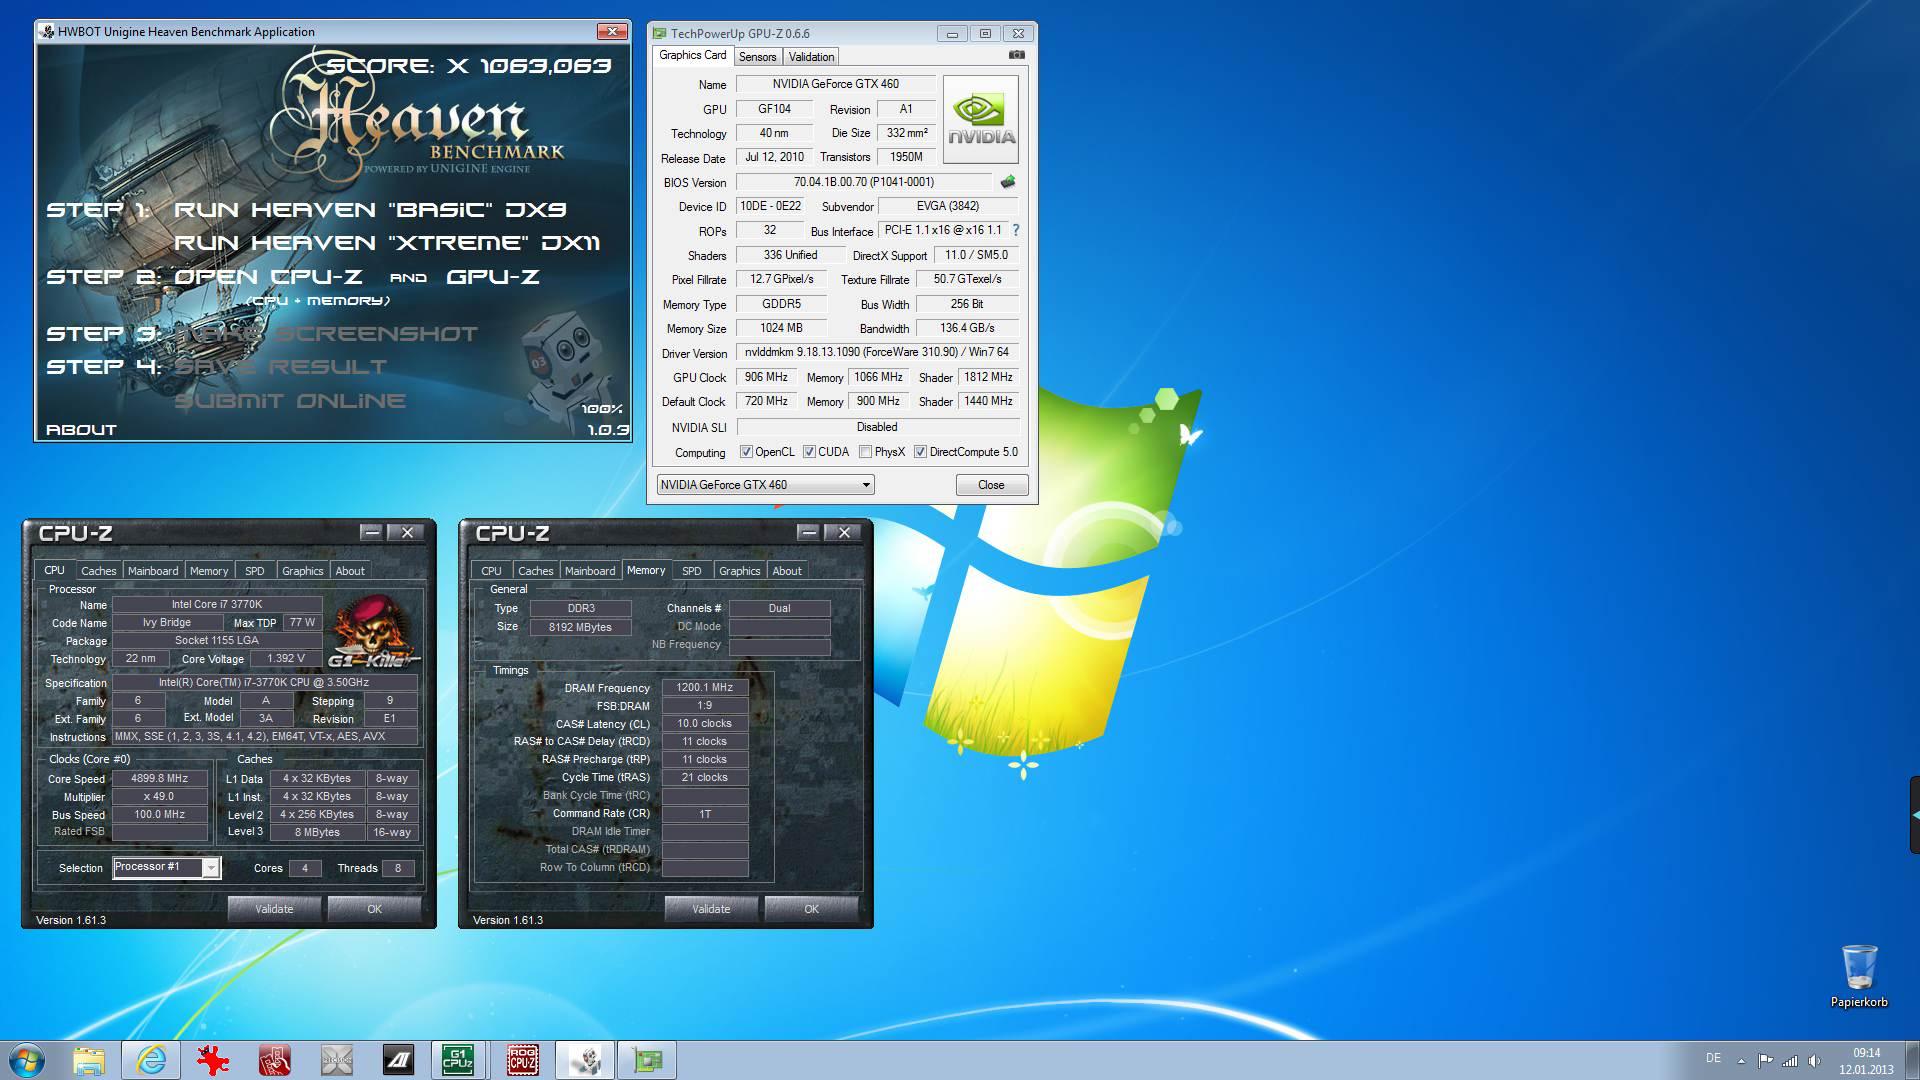The height and width of the screenshot is (1080, 1920).
Task: Open the red splat IrfanView taskbar icon
Action: click(213, 1060)
